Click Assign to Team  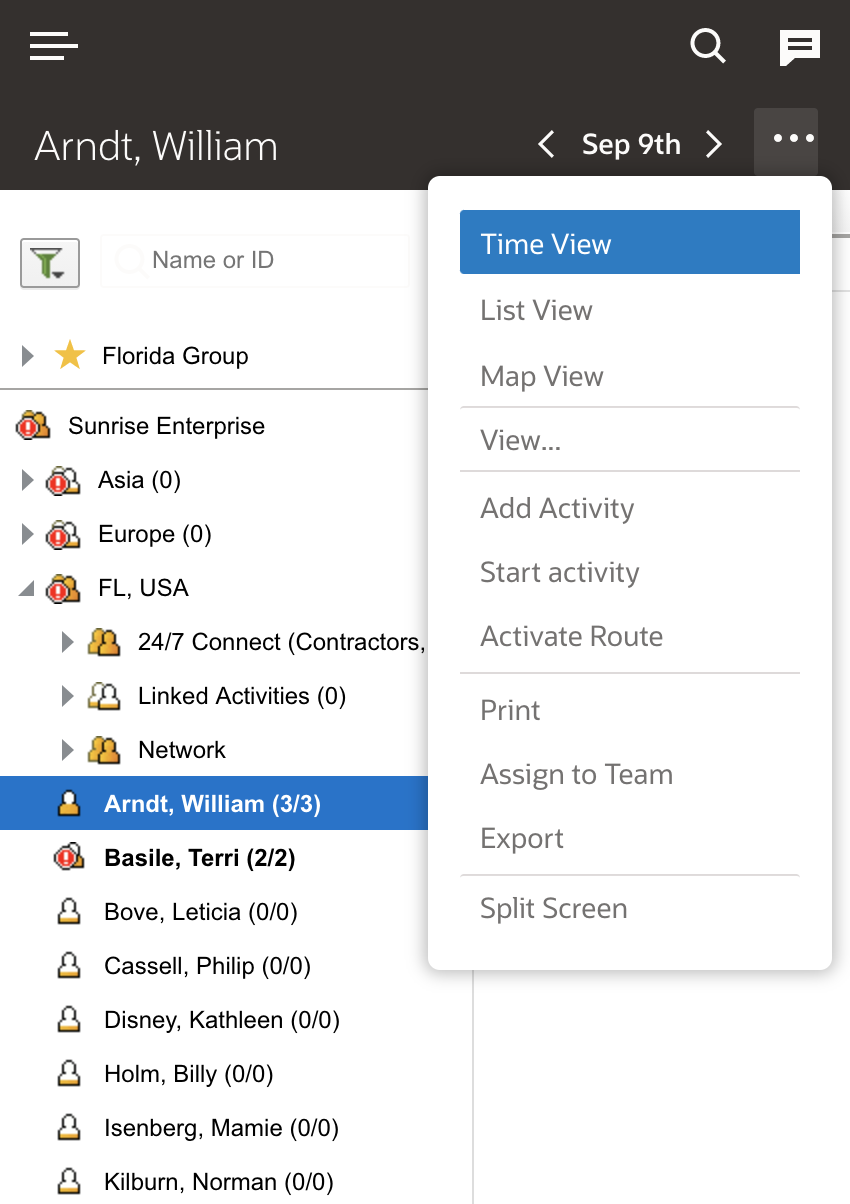(576, 773)
